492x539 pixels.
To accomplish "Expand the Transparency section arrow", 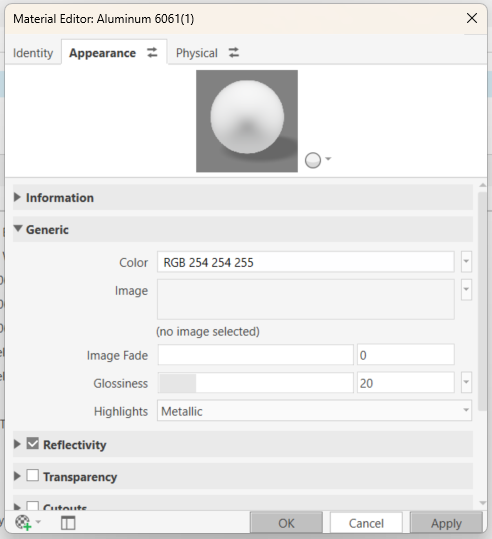I will [17, 476].
